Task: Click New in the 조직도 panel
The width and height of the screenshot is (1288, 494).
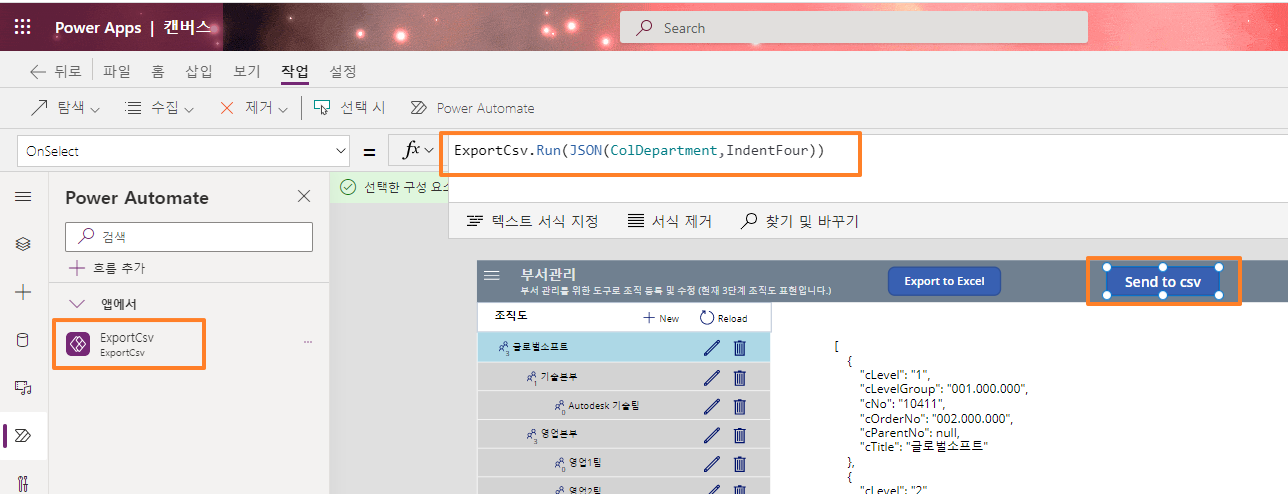Action: 661,317
